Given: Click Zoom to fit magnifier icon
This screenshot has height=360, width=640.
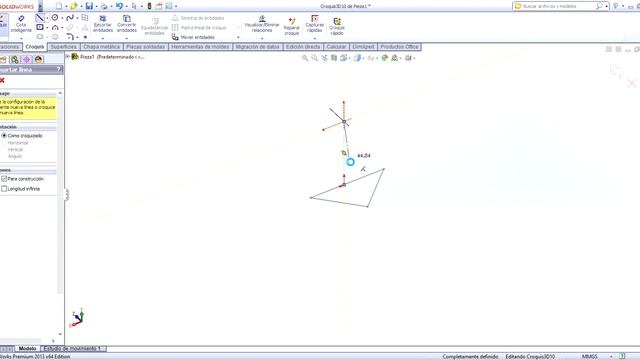Looking at the screenshot, I should pyautogui.click(x=304, y=58).
